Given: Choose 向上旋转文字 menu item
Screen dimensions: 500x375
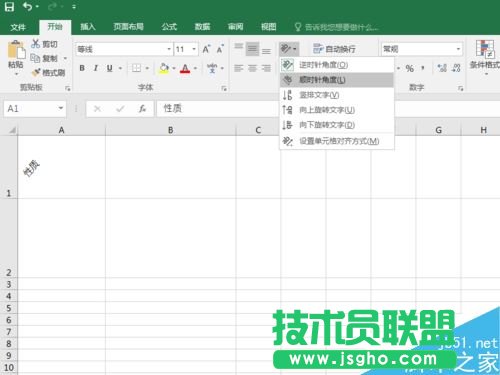Looking at the screenshot, I should (337, 110).
